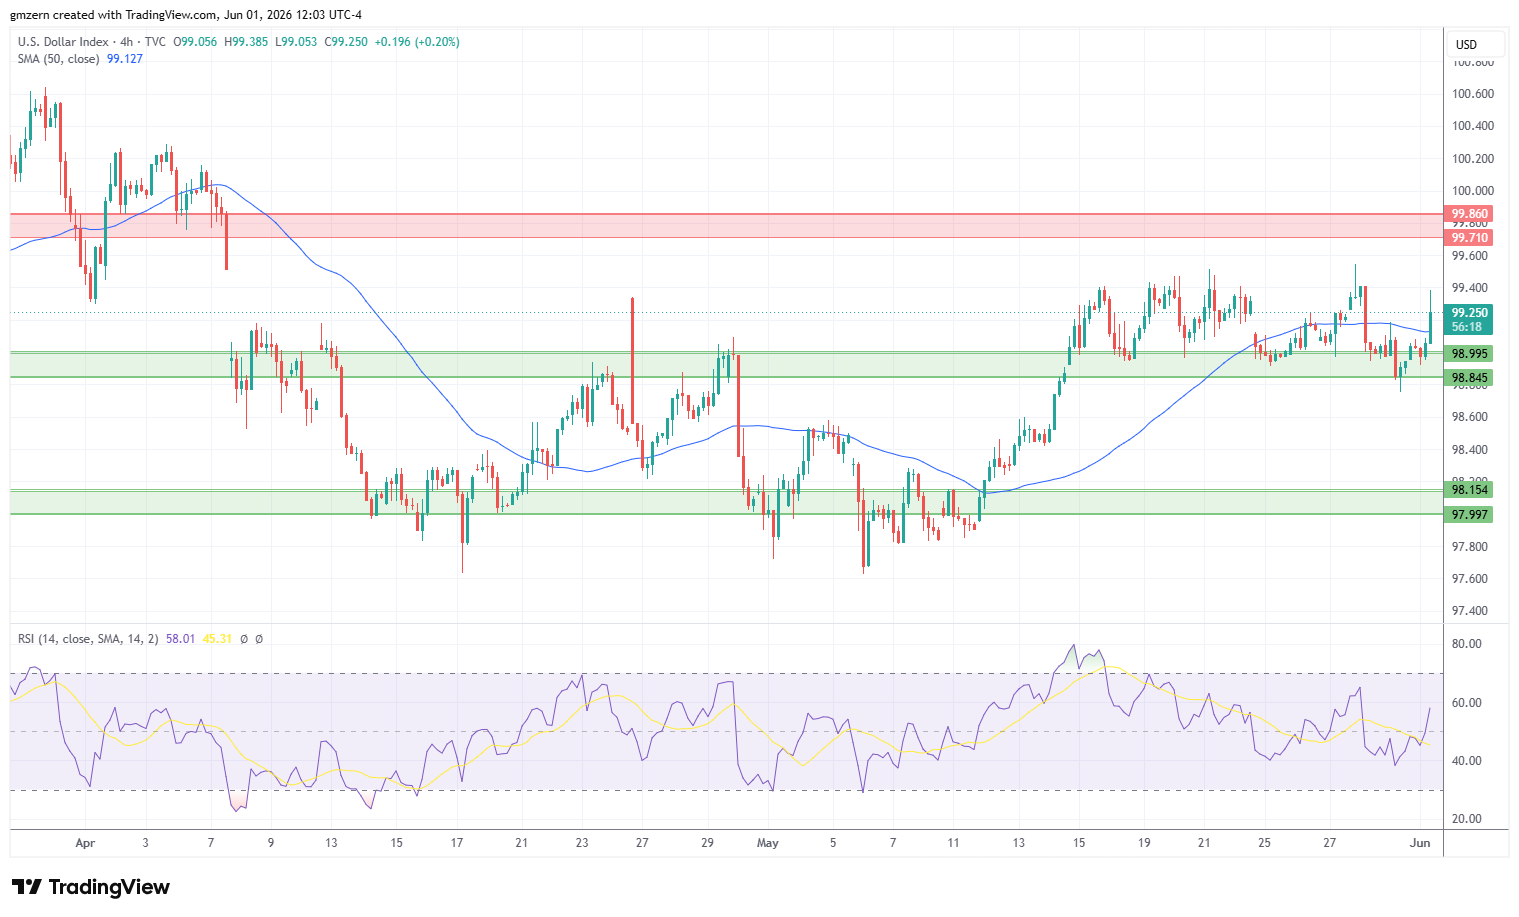Click the 98.995 green price label

1470,354
